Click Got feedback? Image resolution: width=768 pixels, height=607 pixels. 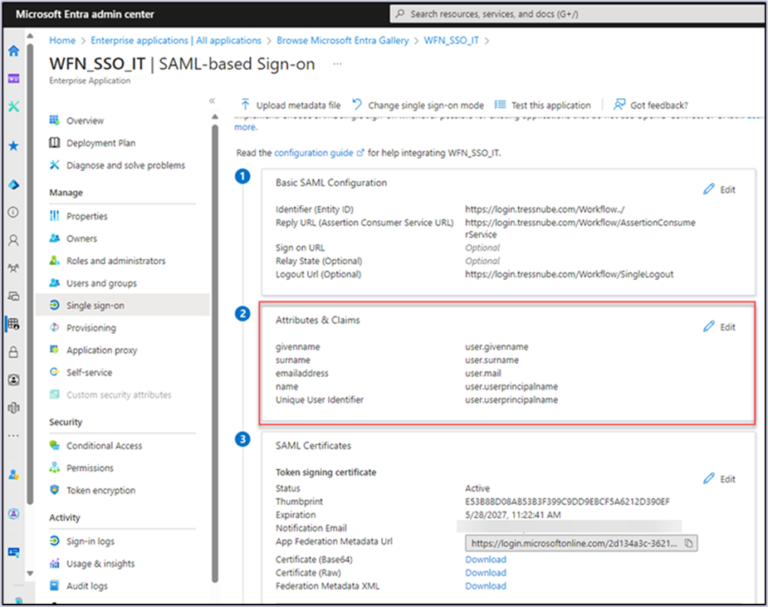[x=650, y=105]
